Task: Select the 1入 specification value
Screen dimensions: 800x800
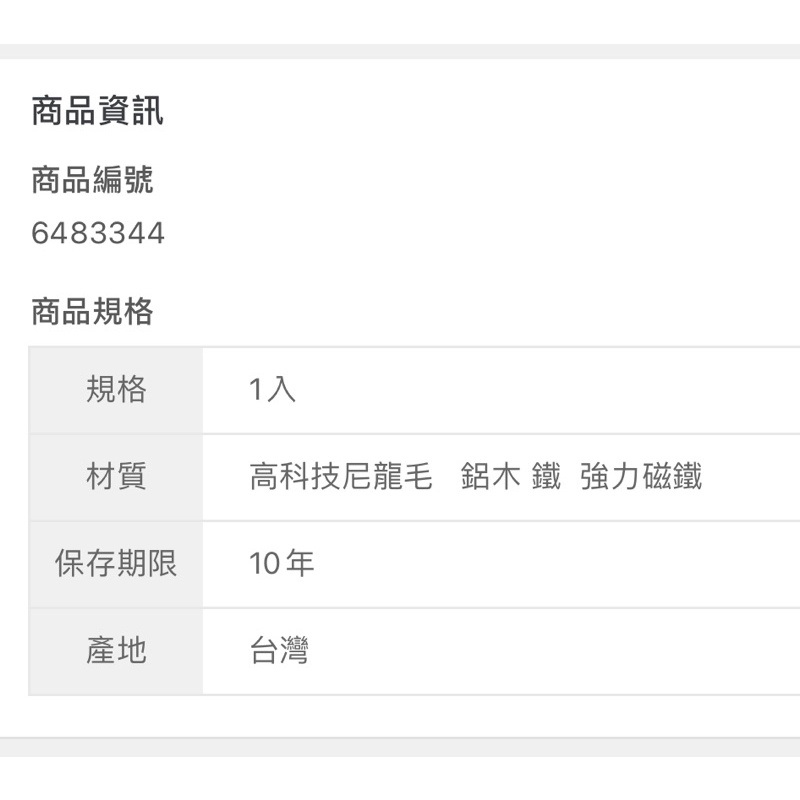Action: pyautogui.click(x=272, y=390)
